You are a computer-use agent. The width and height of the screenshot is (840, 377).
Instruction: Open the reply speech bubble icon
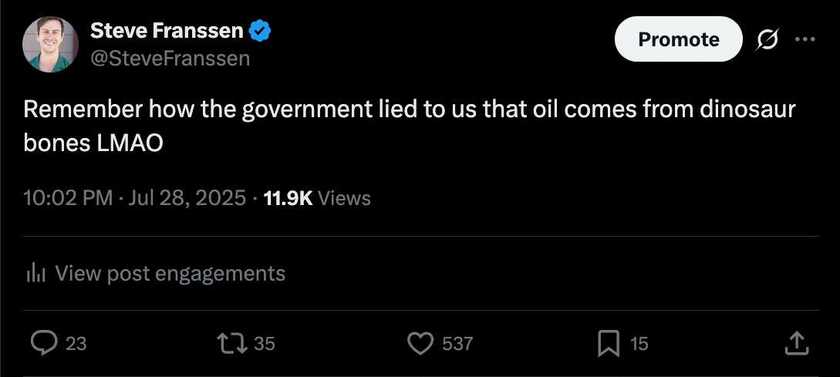pos(45,343)
